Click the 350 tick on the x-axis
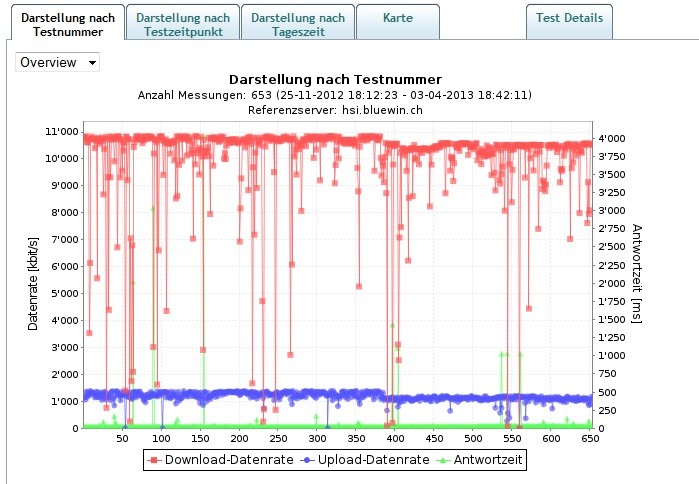 coord(356,439)
